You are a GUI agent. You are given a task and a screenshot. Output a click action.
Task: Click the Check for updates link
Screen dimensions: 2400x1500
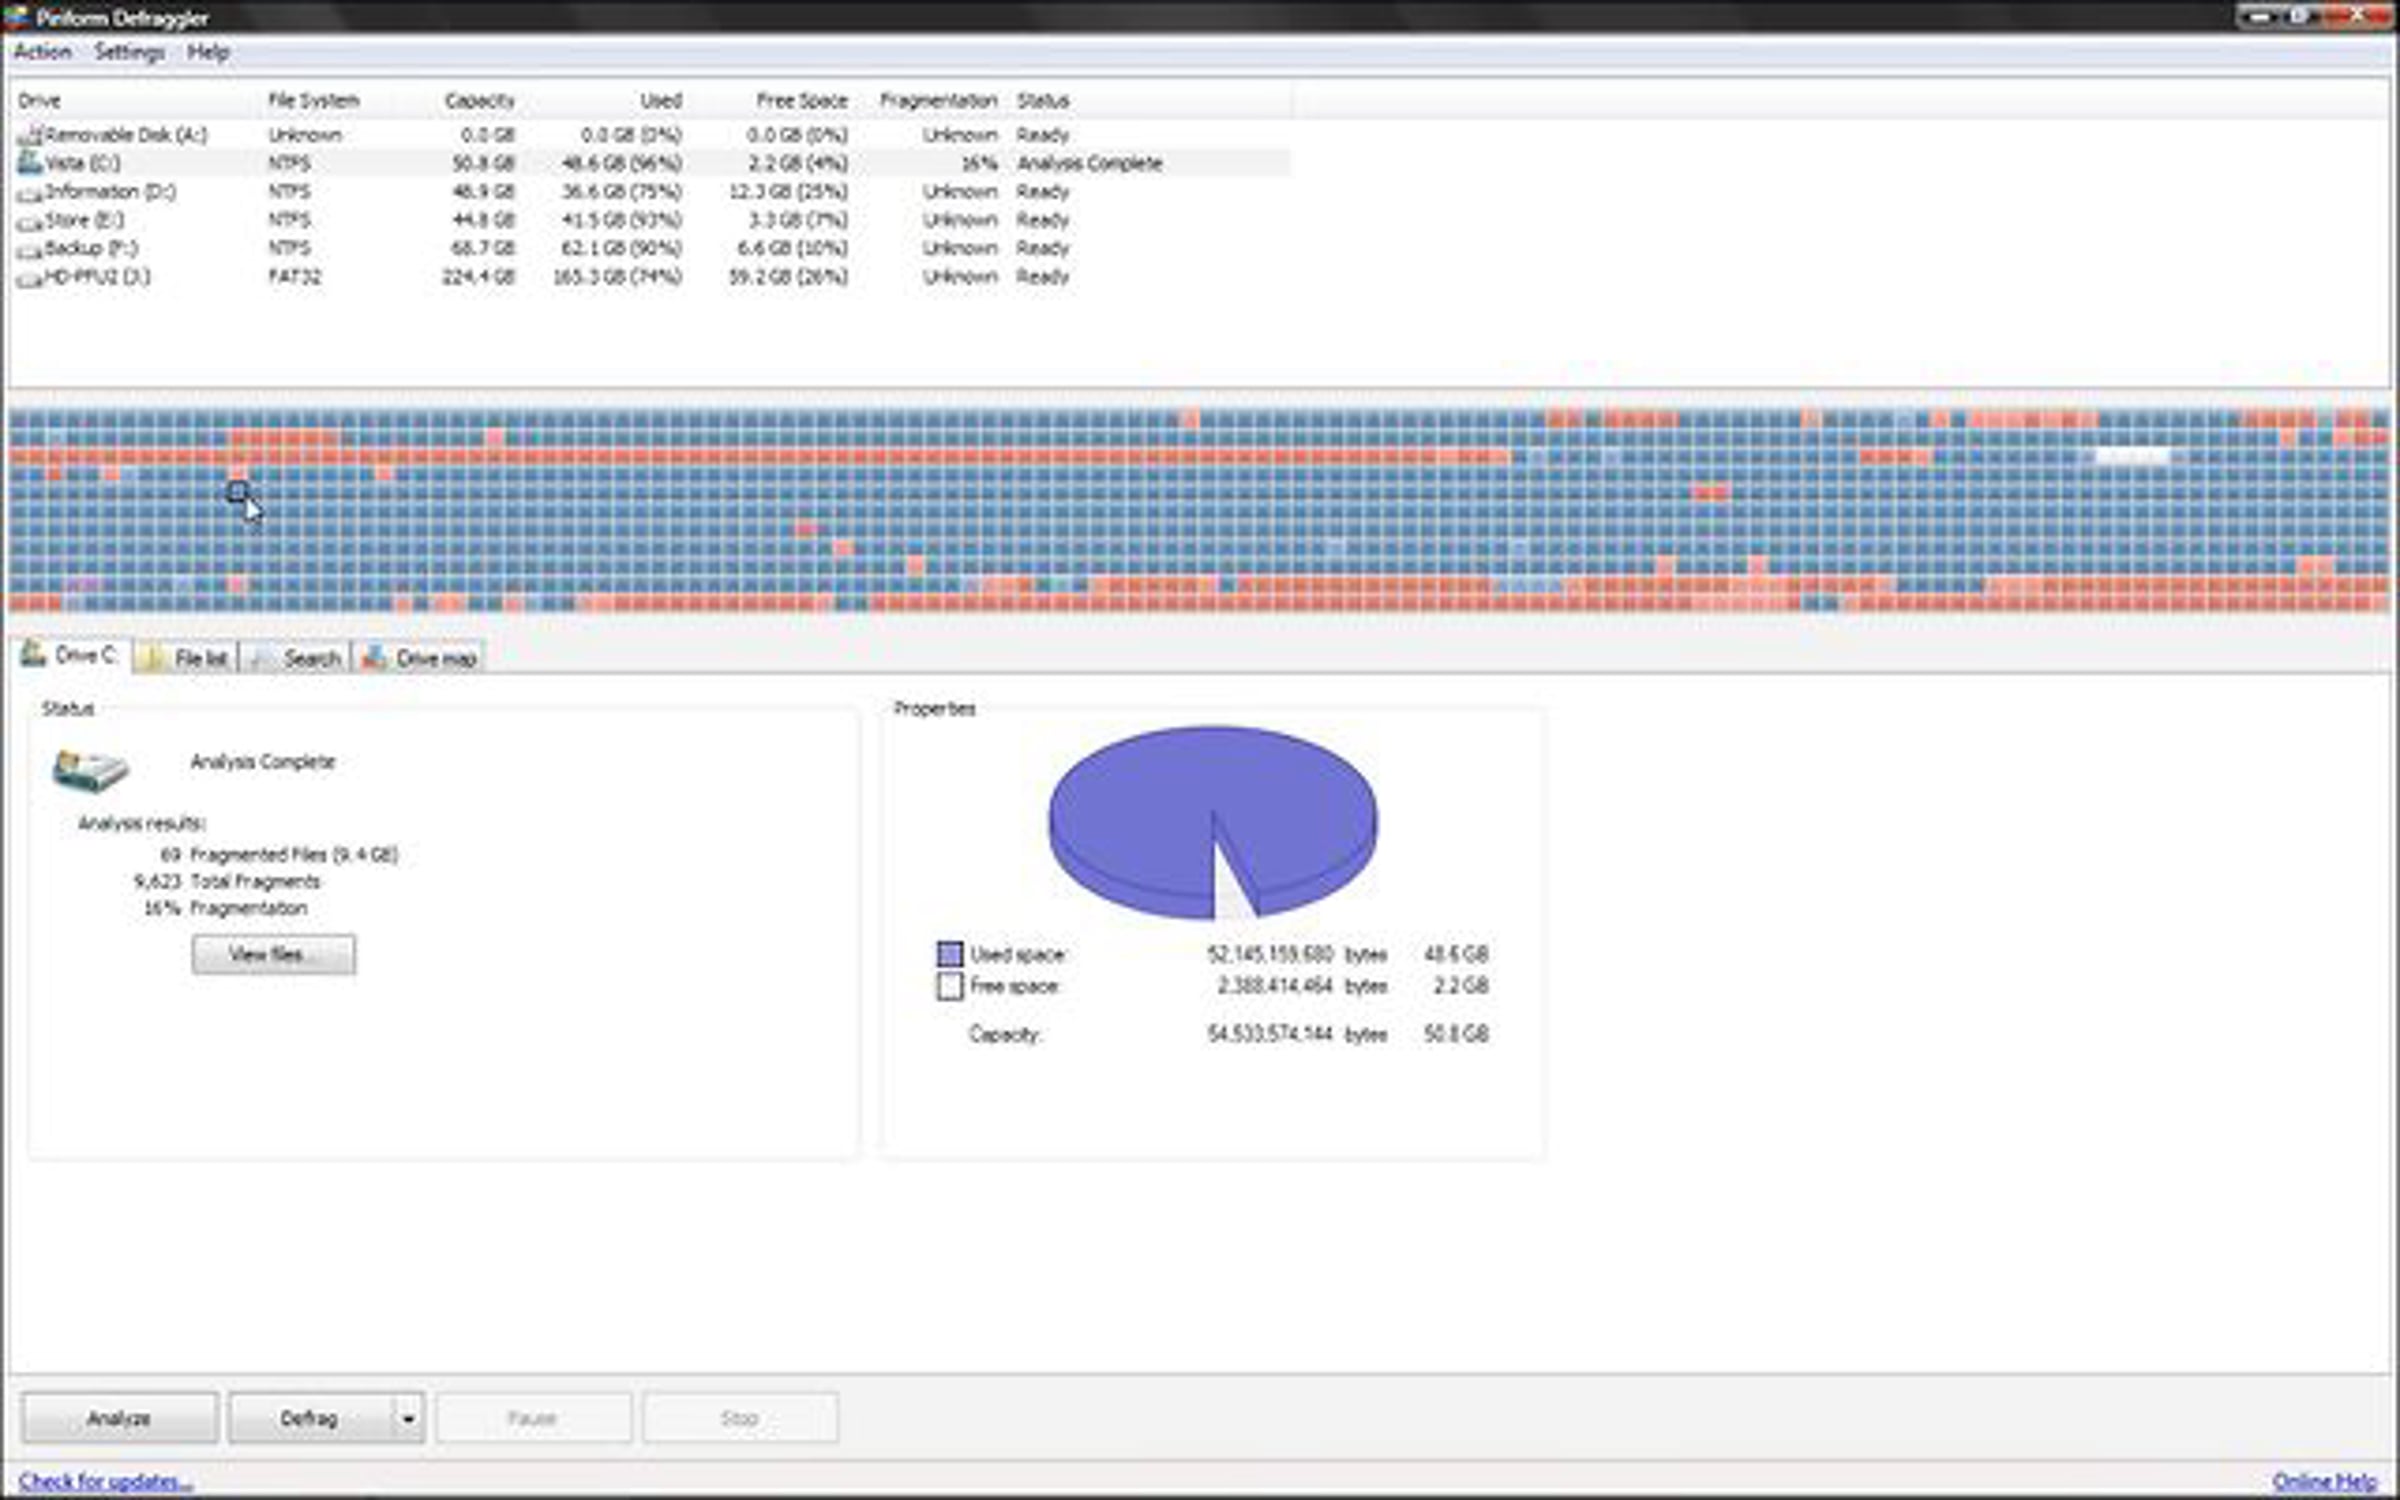tap(104, 1481)
